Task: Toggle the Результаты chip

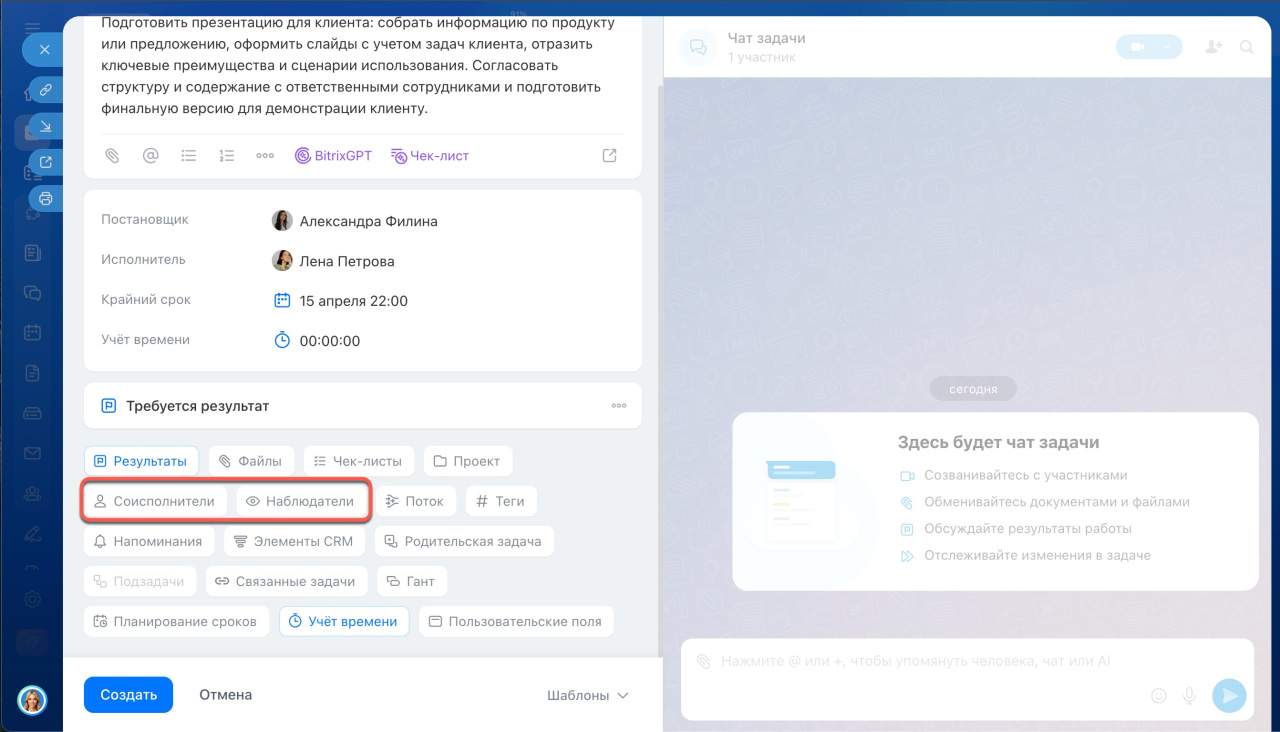Action: [141, 461]
